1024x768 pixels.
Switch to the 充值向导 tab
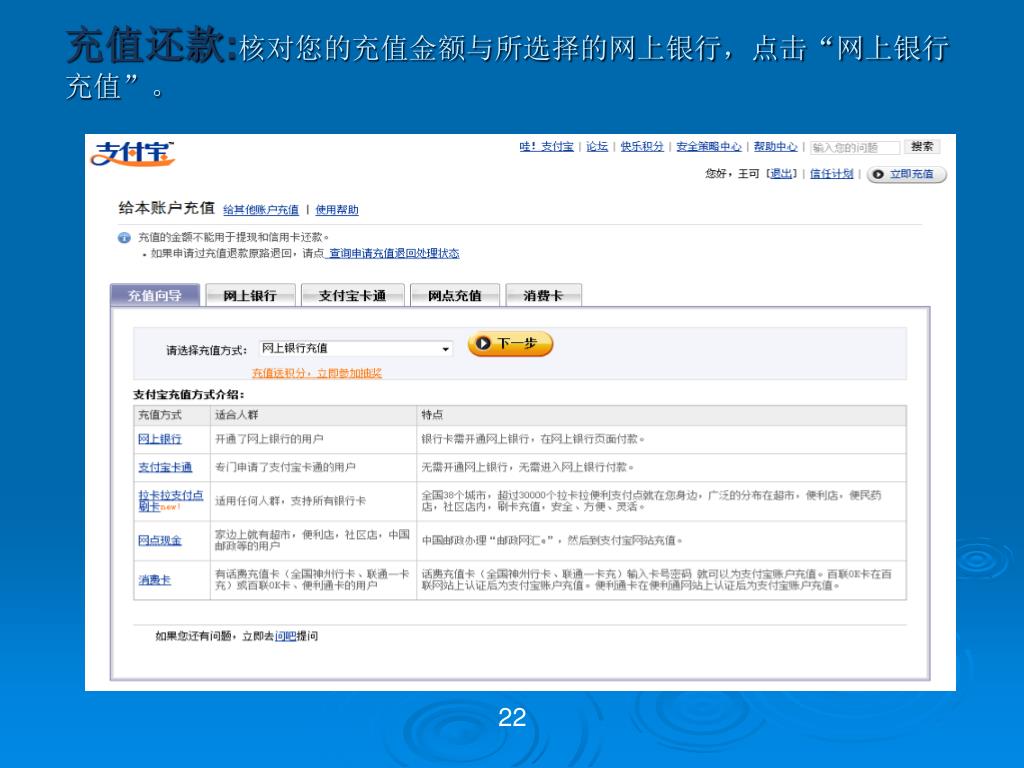pos(155,295)
